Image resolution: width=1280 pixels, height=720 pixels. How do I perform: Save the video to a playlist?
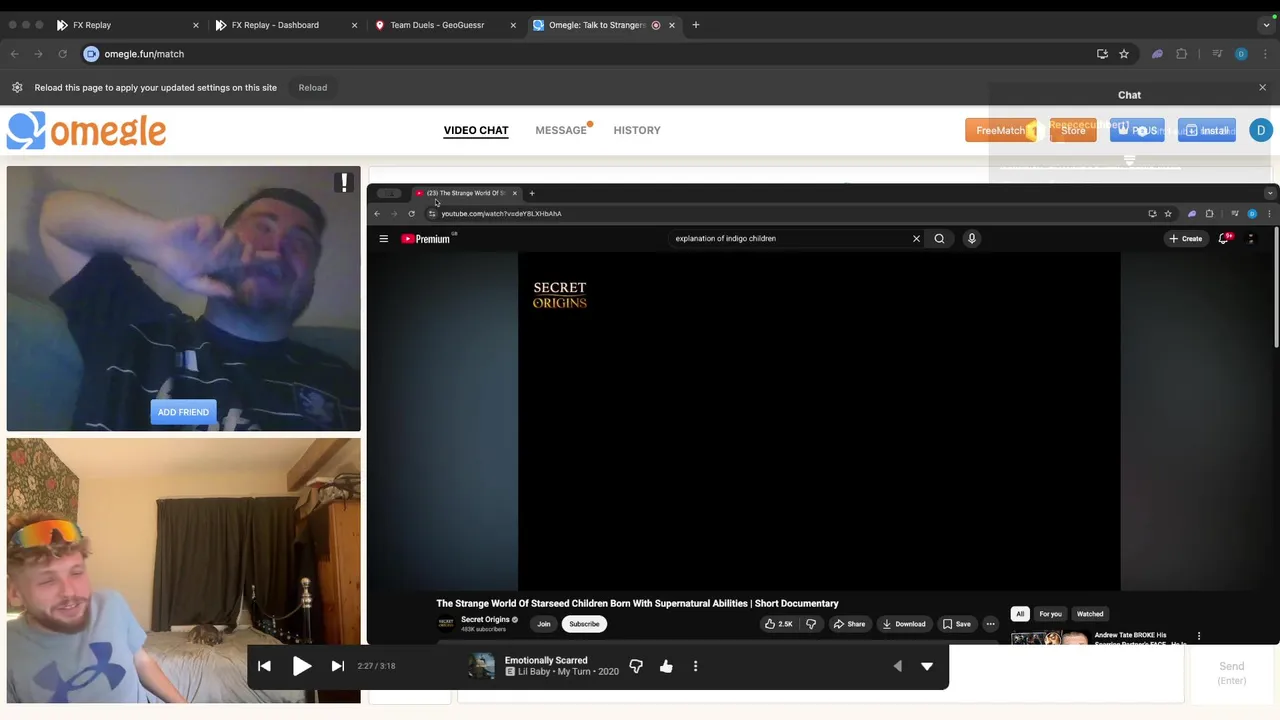coord(957,624)
